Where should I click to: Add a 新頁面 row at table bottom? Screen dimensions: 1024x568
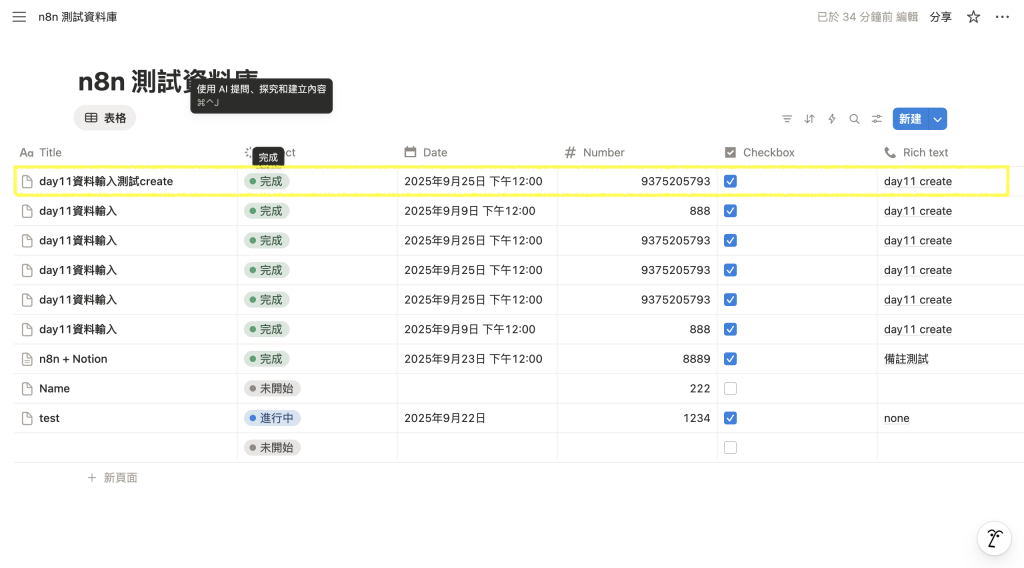(112, 478)
